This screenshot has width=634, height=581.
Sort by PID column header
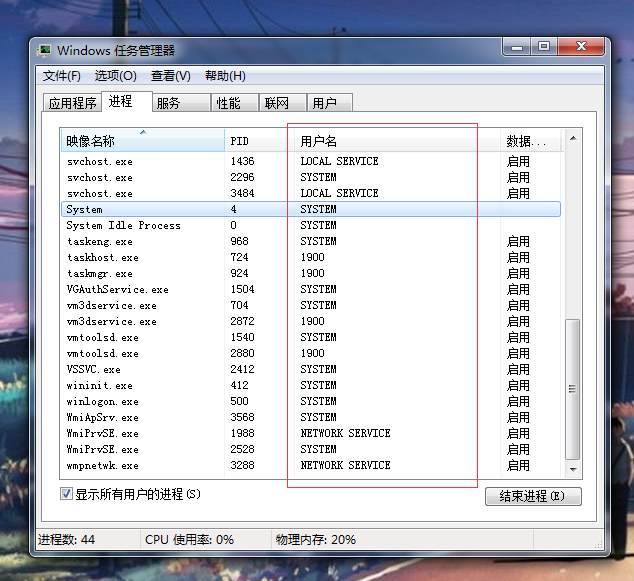tap(259, 141)
